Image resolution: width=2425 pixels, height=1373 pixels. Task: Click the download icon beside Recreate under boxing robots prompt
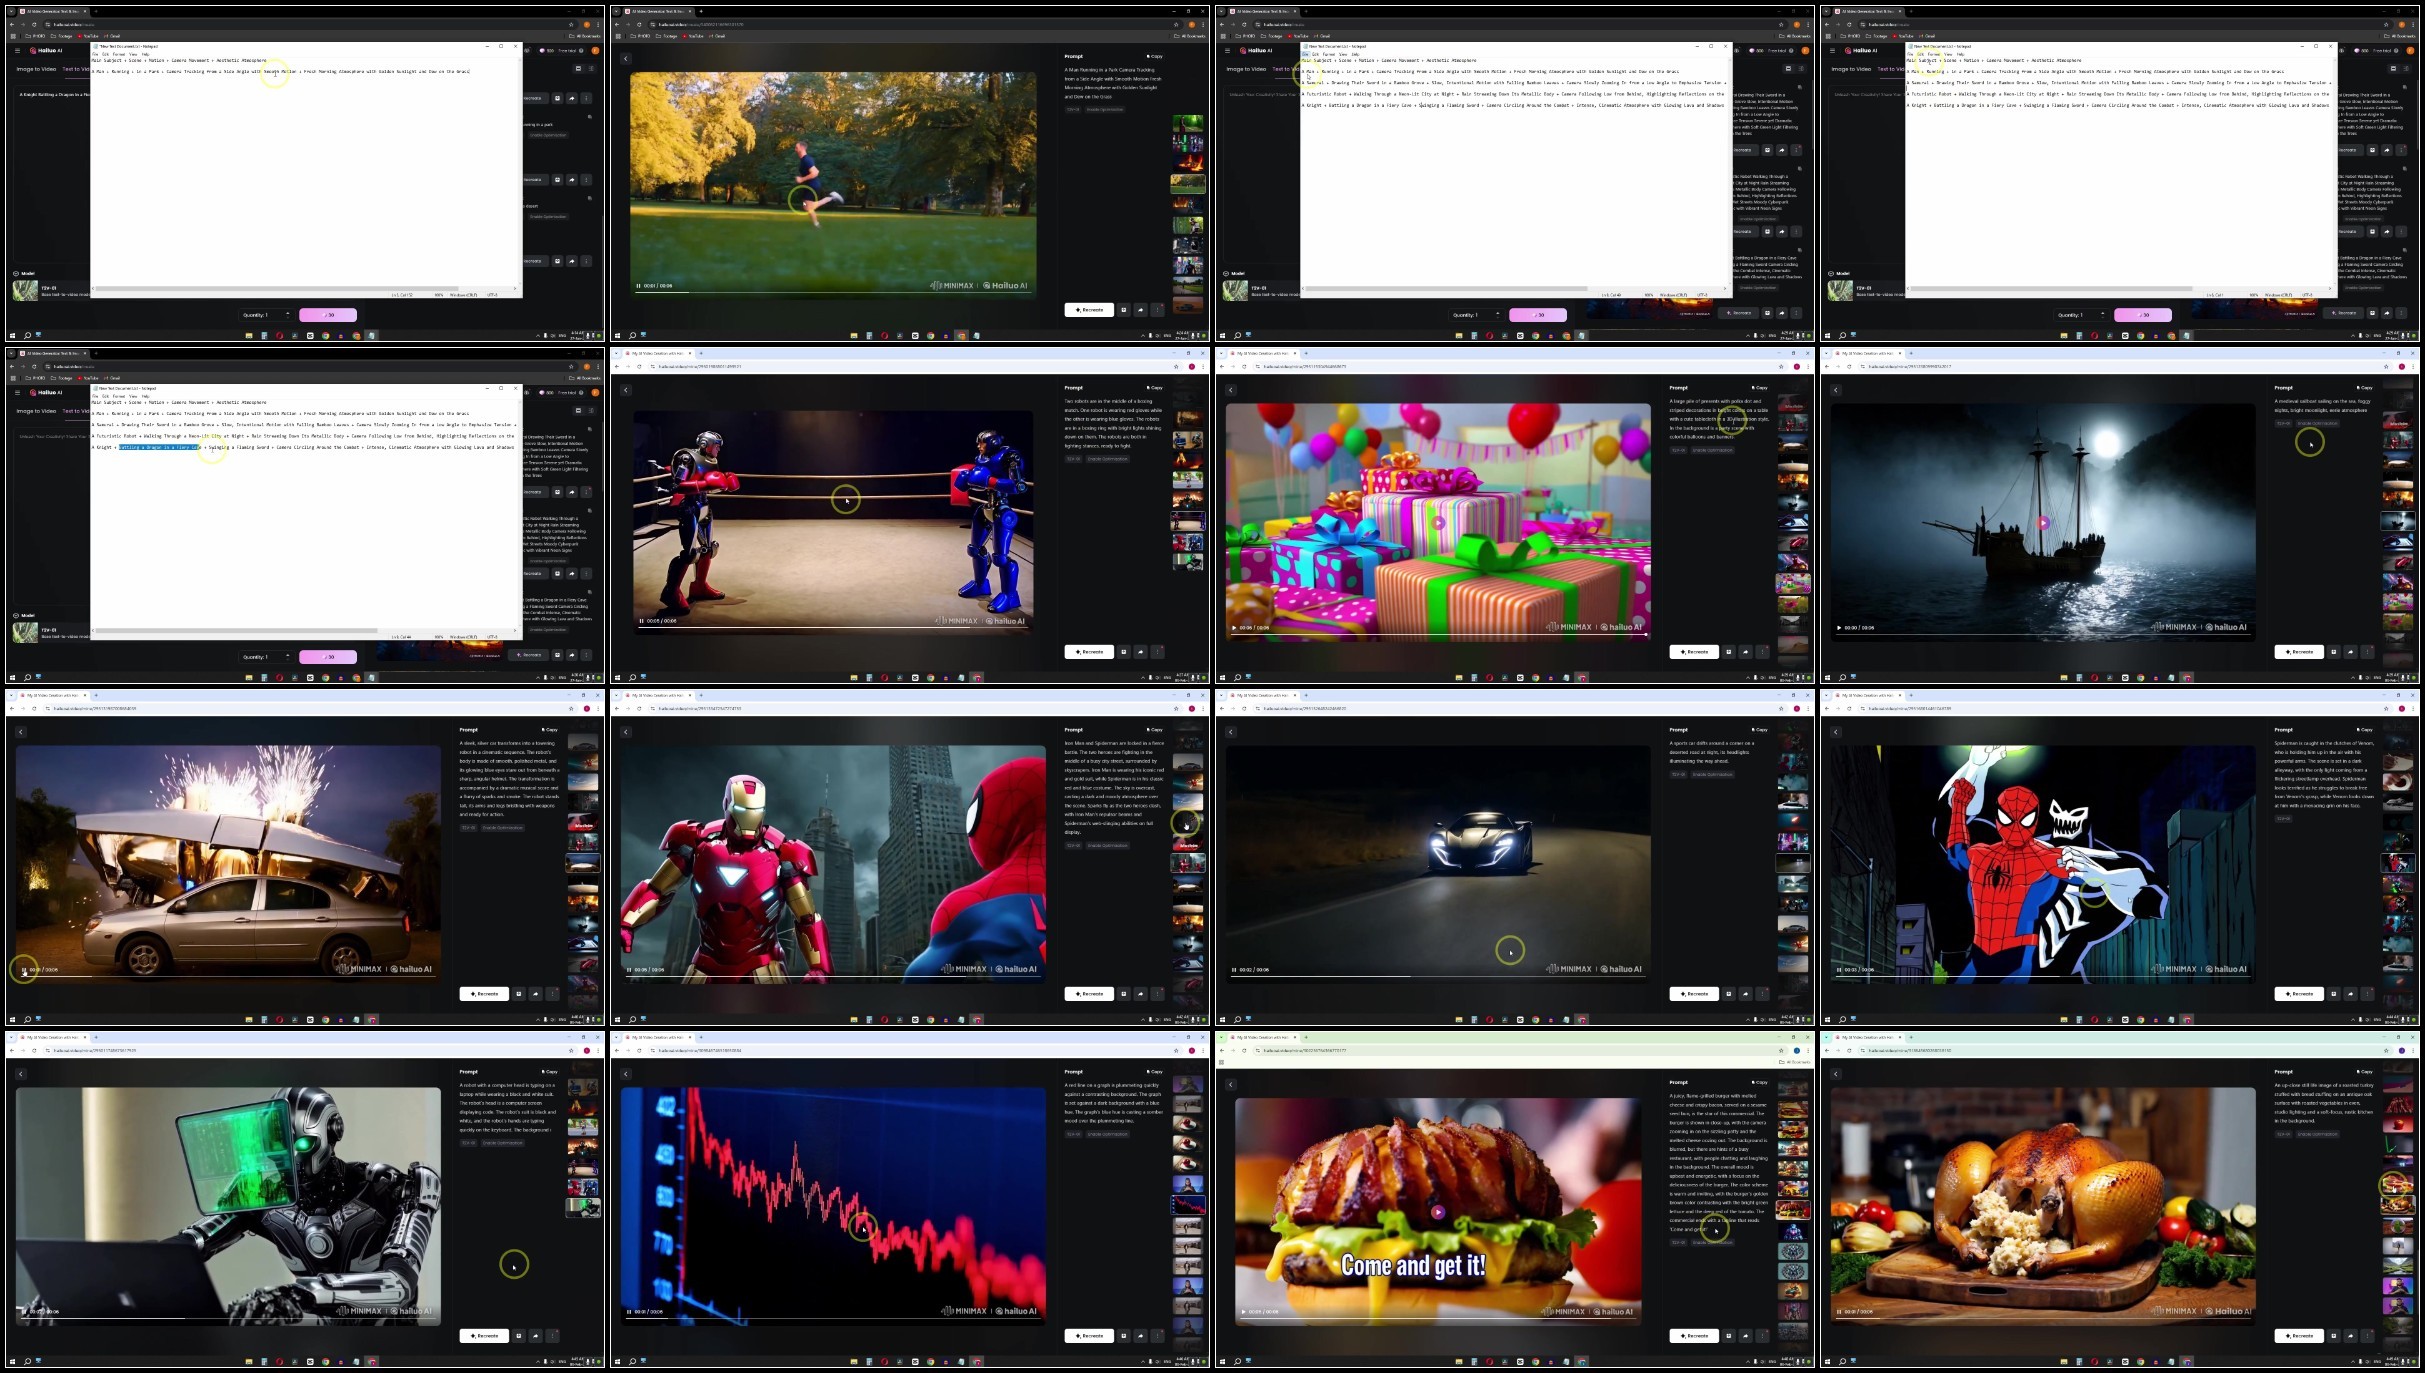coord(1124,652)
